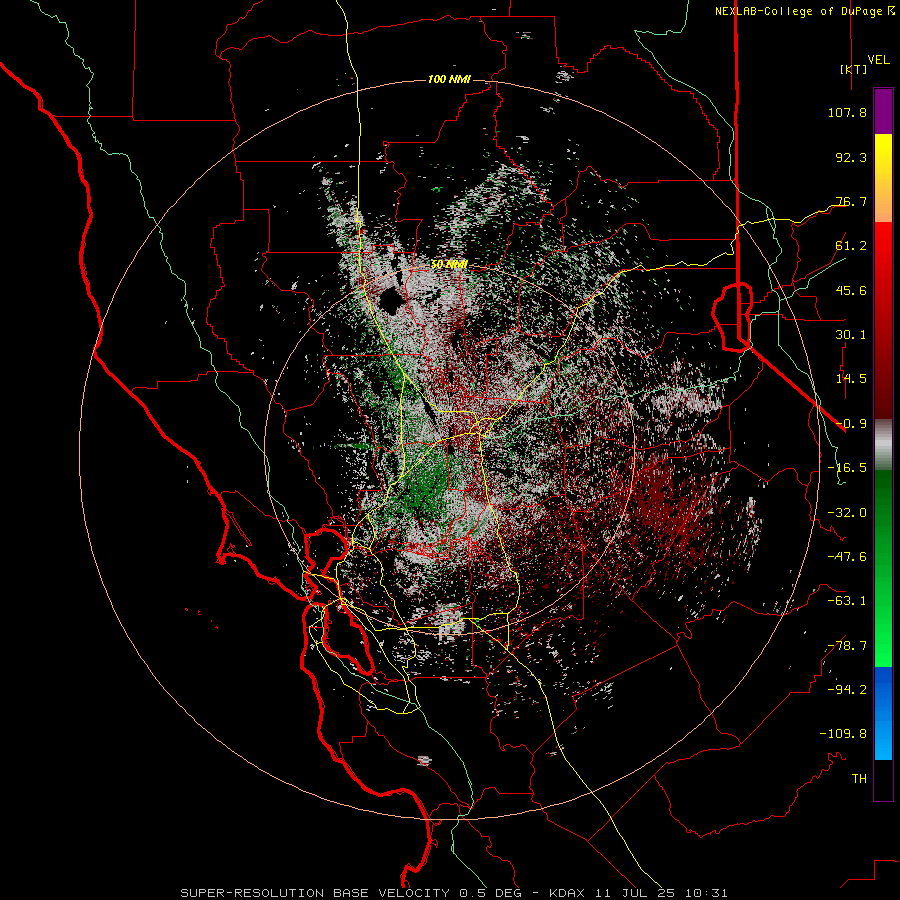Click the -47.6 legend value
This screenshot has width=900, height=900.
tap(847, 557)
